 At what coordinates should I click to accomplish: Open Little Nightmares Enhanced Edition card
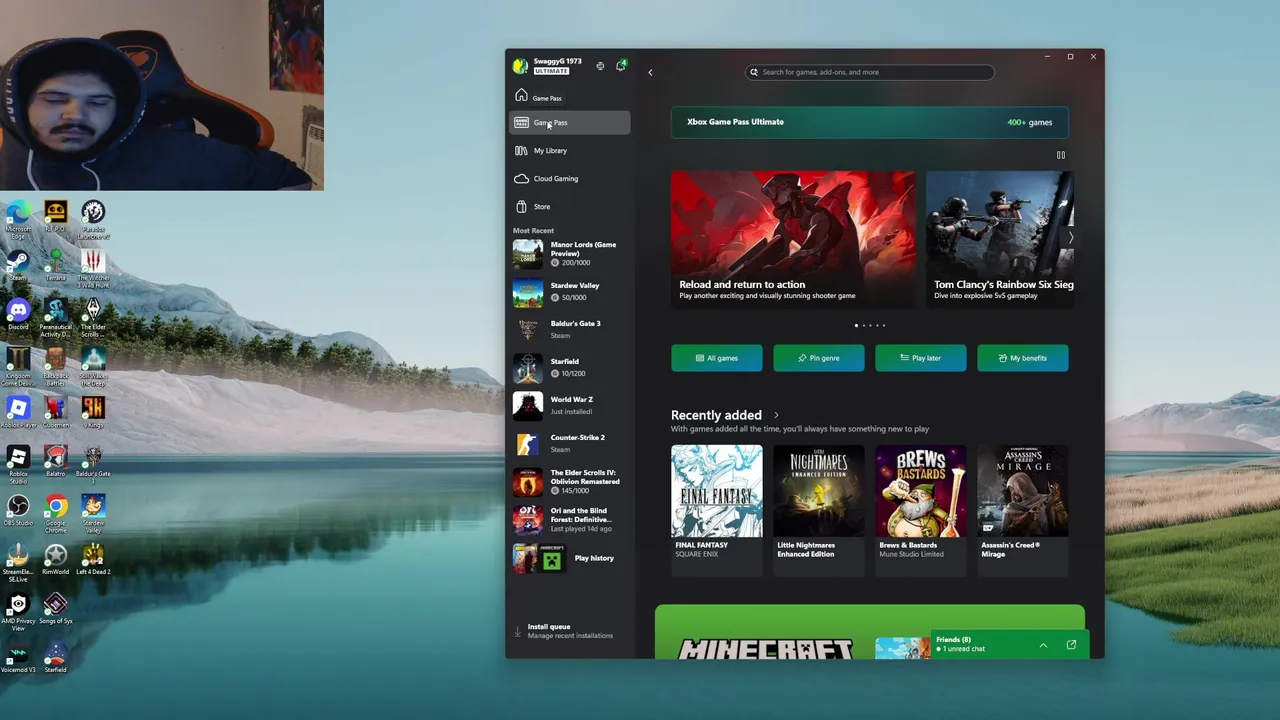819,510
